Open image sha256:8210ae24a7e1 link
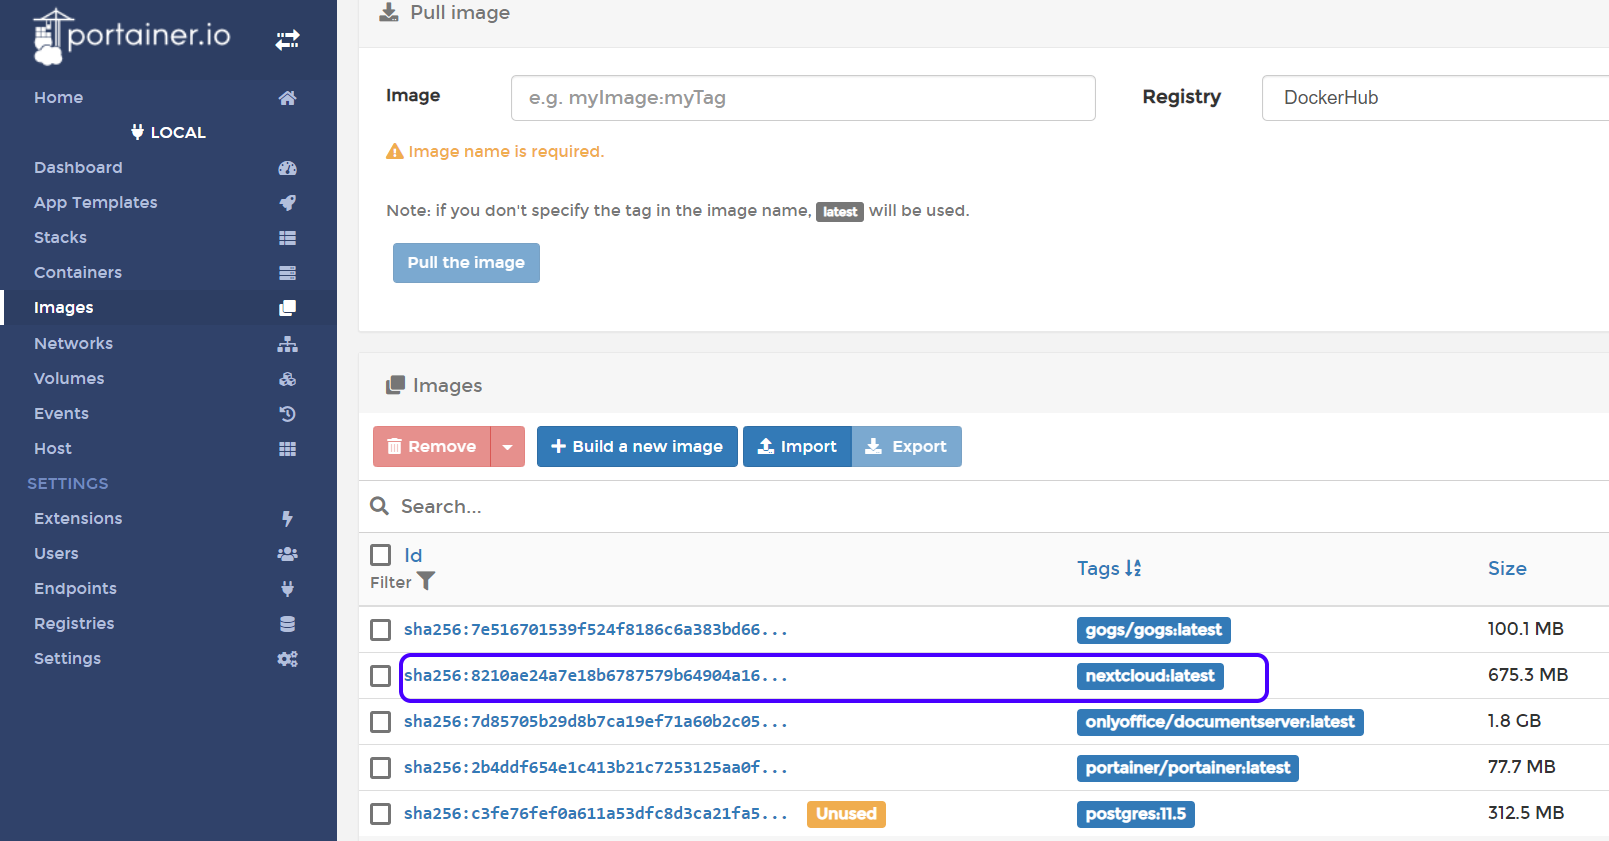 pos(596,676)
